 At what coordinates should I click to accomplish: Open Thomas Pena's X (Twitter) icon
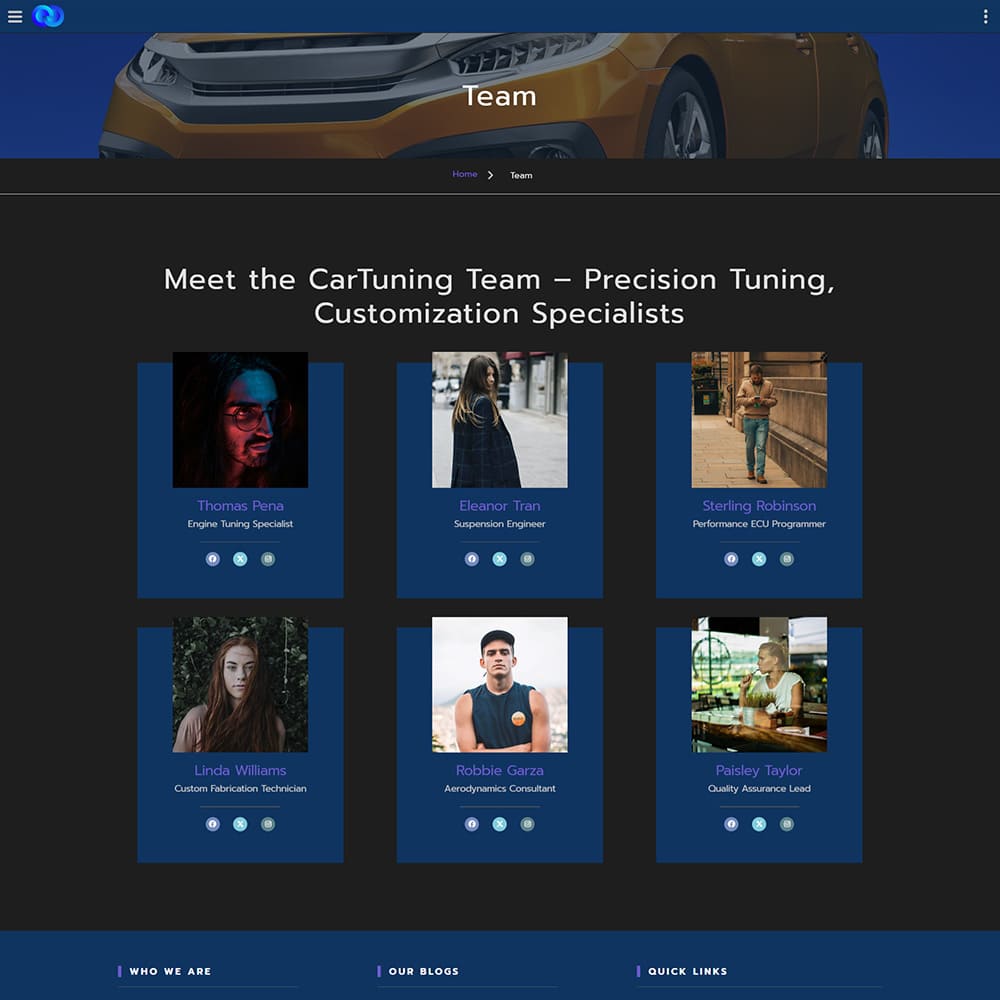click(240, 559)
